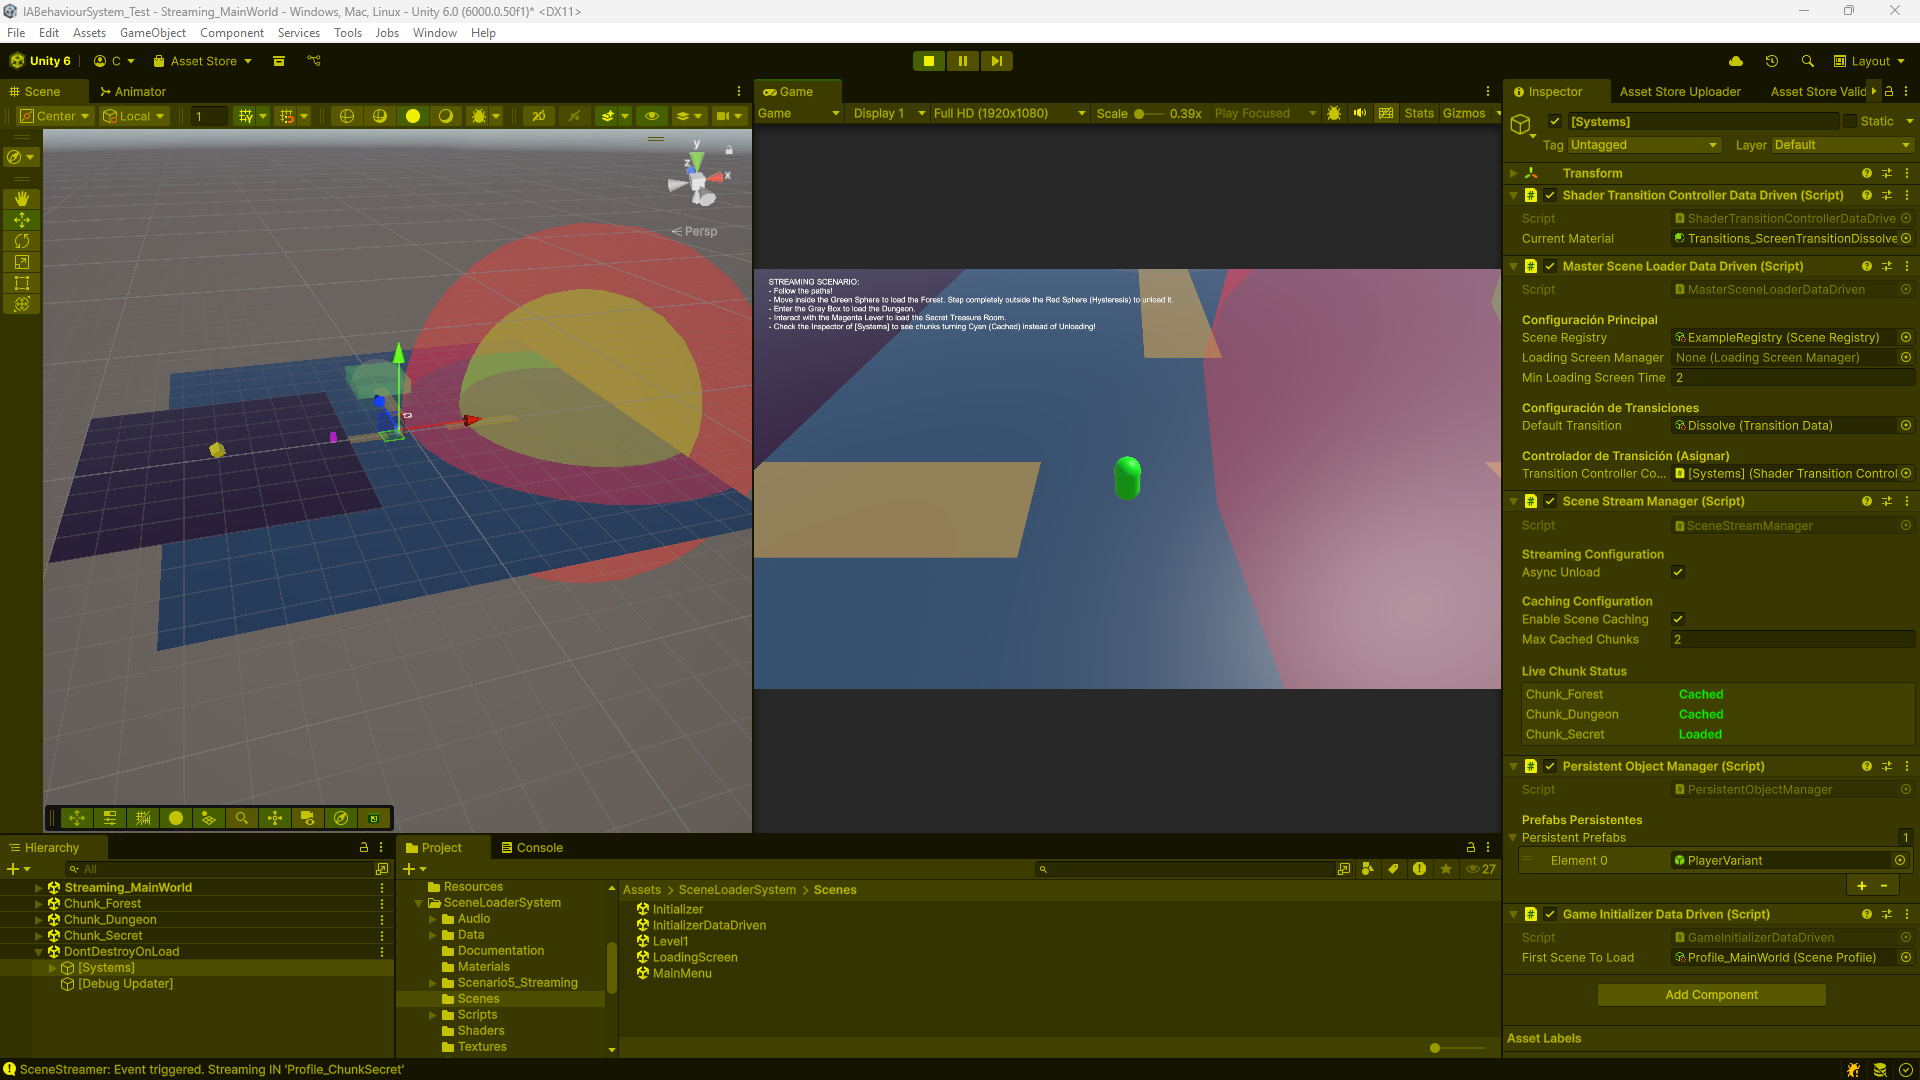Open the Layout dropdown
The width and height of the screenshot is (1920, 1080).
coord(1870,61)
